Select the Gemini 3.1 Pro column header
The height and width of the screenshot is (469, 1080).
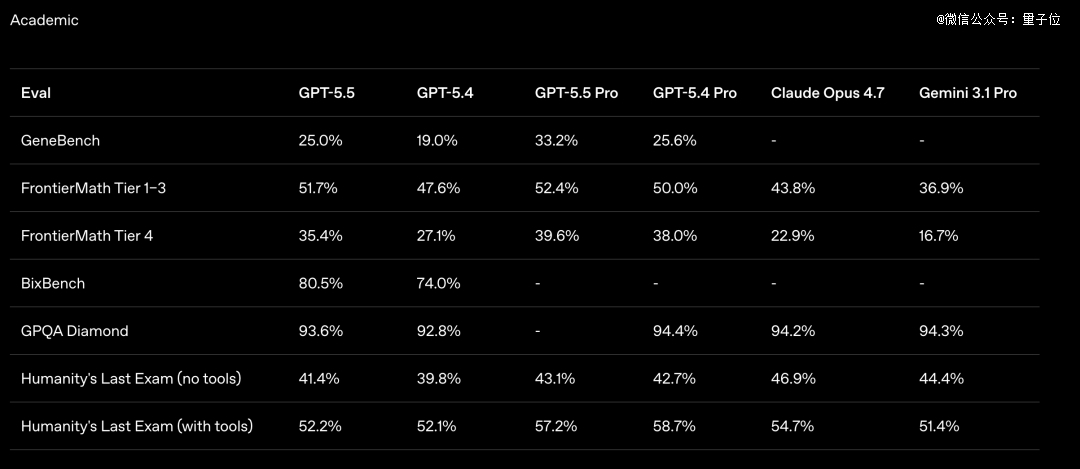click(x=967, y=93)
